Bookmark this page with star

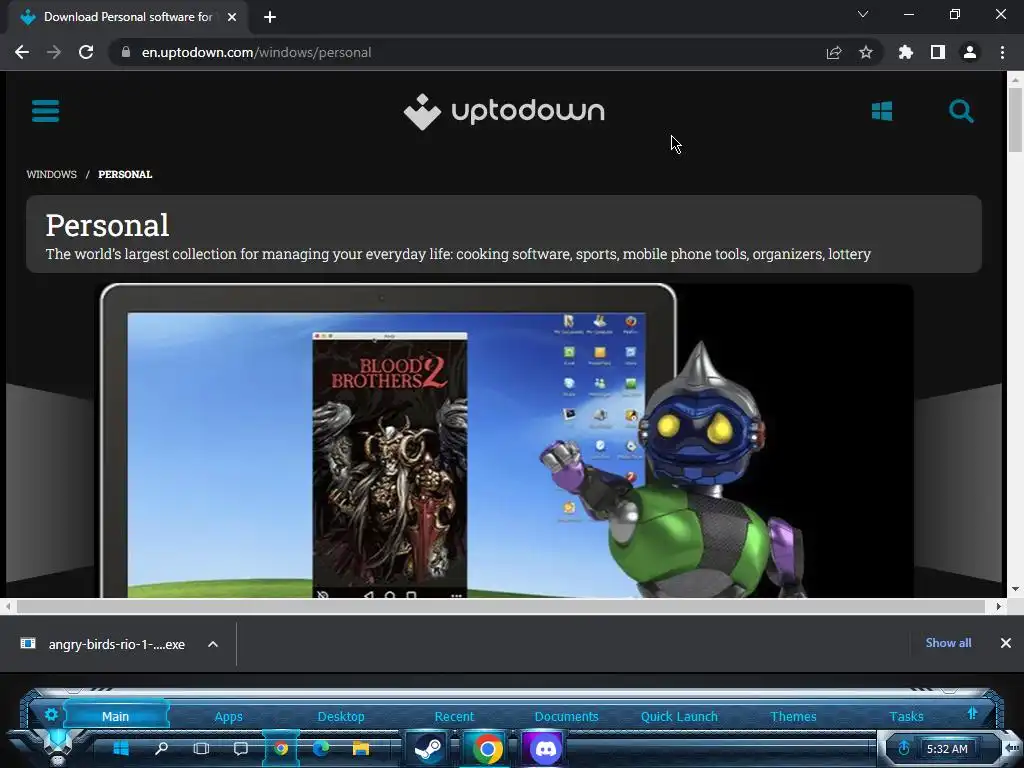865,52
